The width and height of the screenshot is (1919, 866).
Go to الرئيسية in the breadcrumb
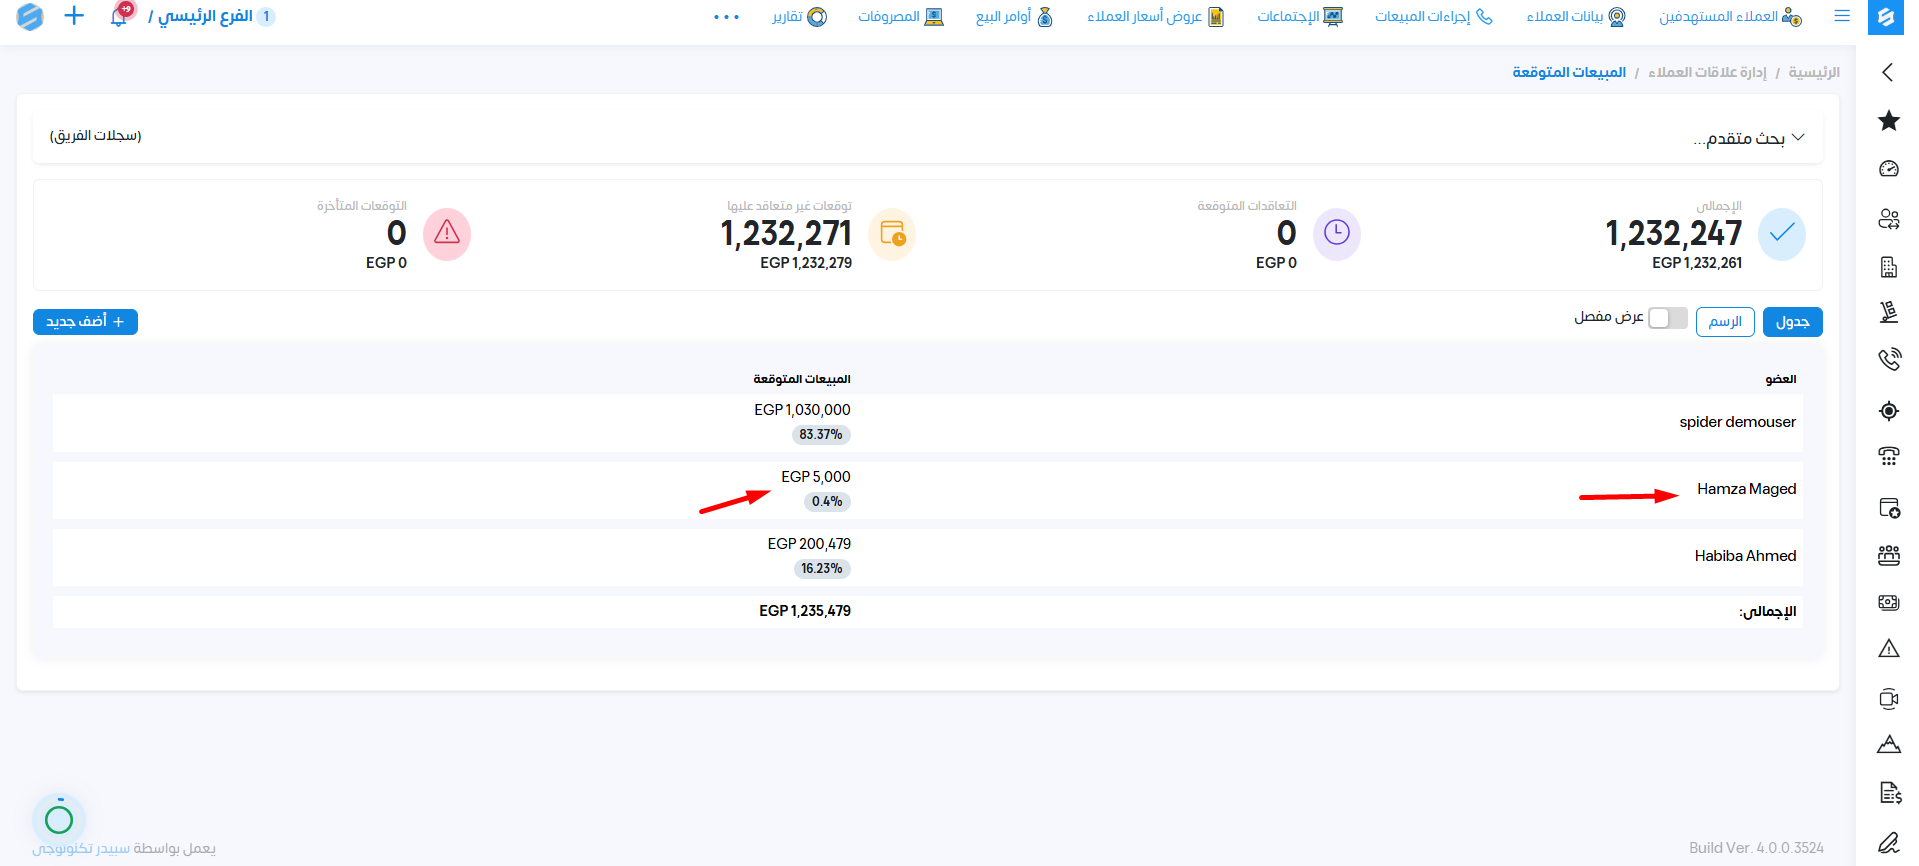coord(1814,72)
